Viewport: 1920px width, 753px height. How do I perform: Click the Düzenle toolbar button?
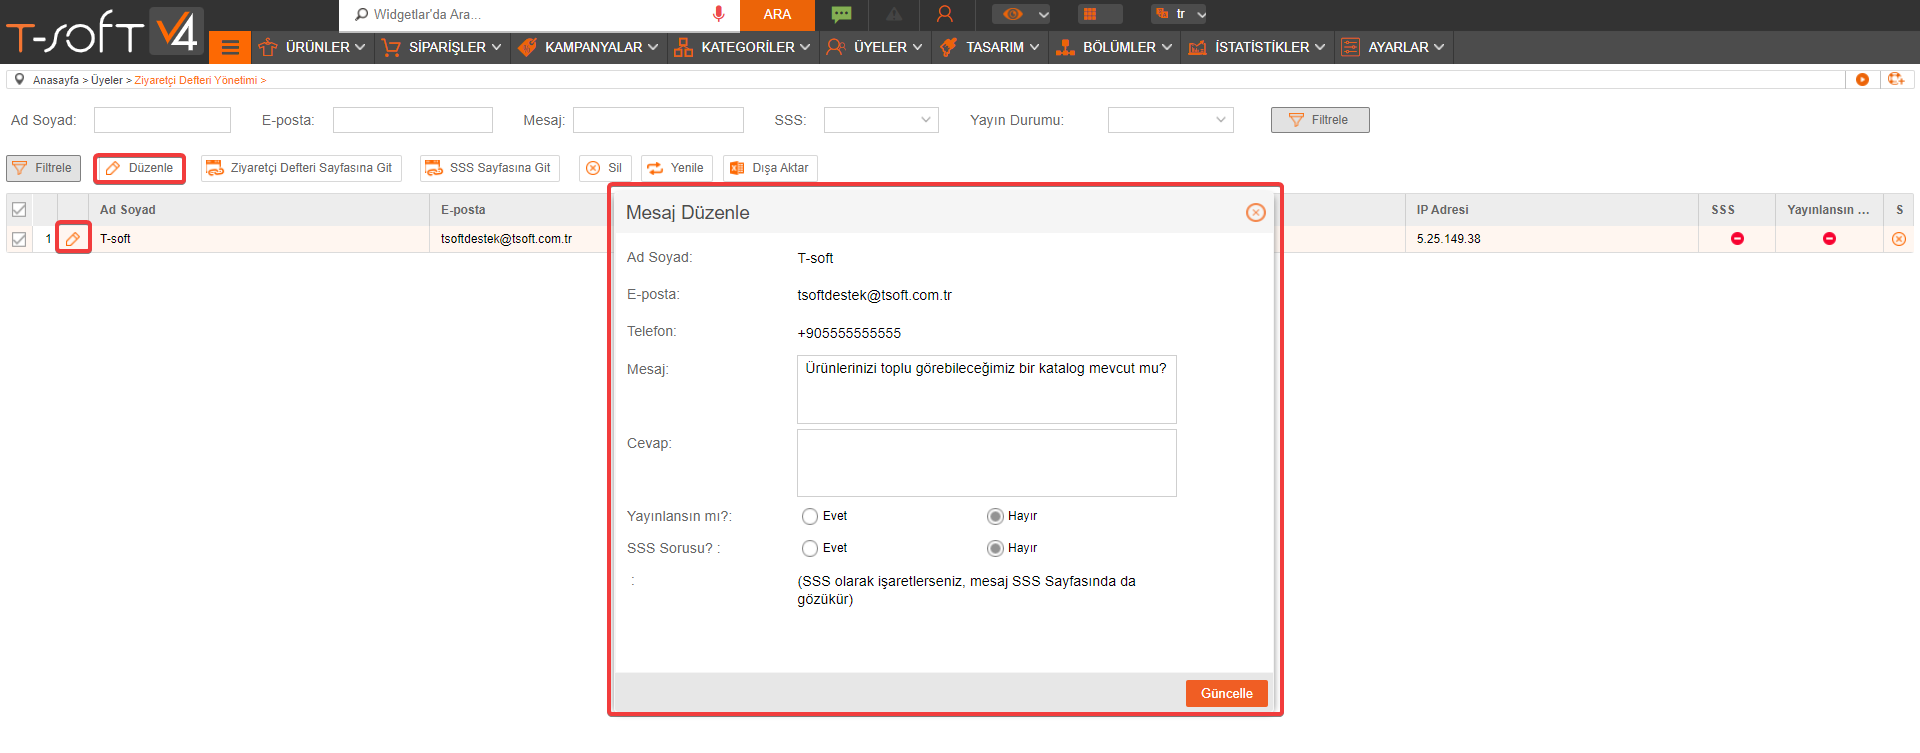[140, 168]
